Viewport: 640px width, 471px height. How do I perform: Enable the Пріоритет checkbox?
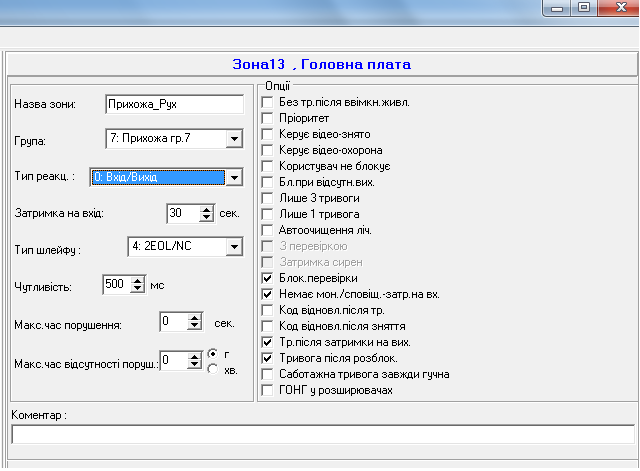click(267, 118)
